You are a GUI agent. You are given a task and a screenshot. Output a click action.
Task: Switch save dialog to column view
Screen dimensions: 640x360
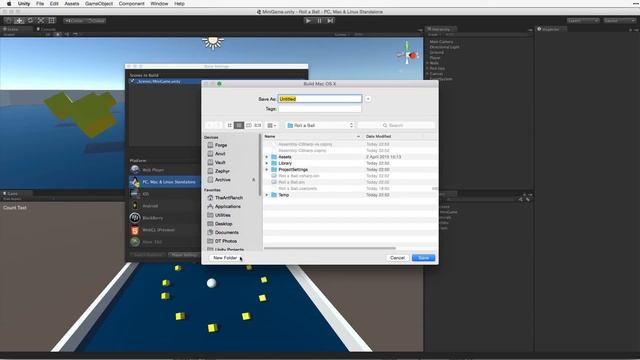[x=249, y=125]
